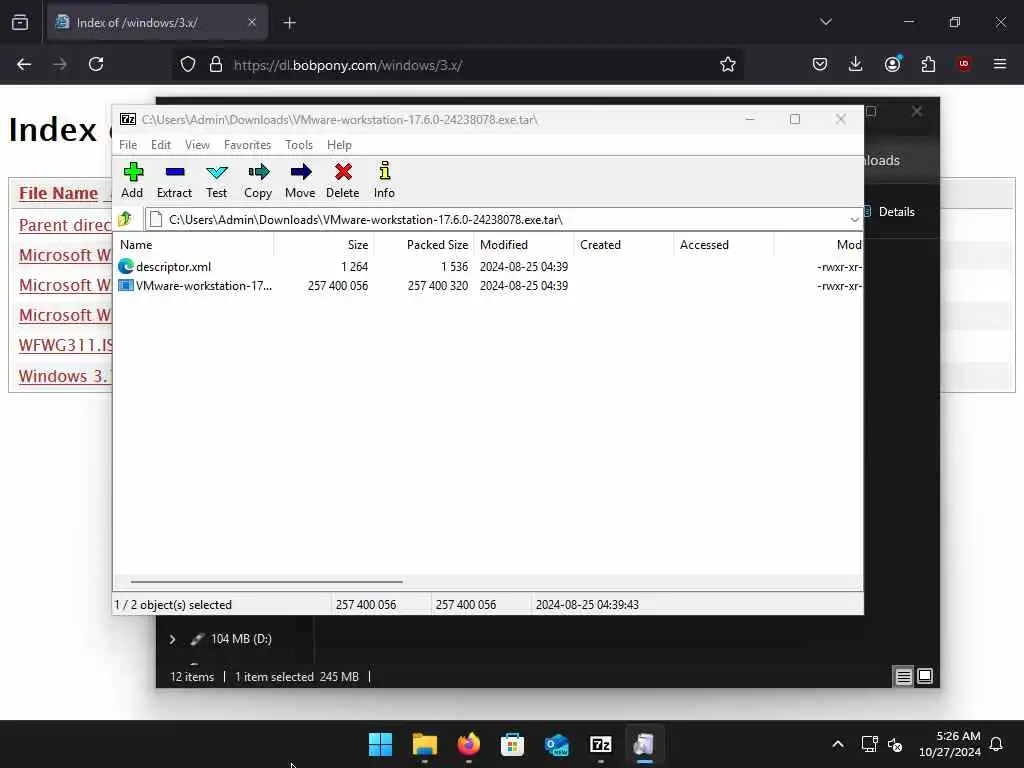Open Windows Start menu
Viewport: 1024px width, 768px height.
coord(381,744)
